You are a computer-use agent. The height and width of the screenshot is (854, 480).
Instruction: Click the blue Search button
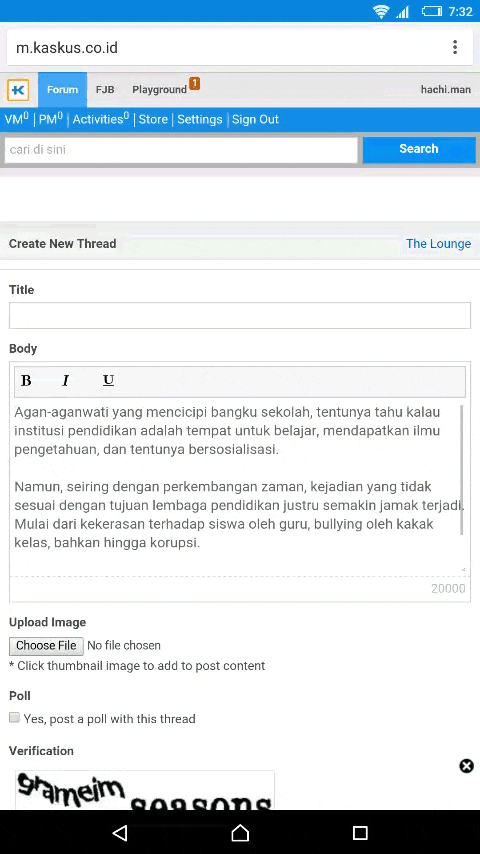click(x=418, y=149)
